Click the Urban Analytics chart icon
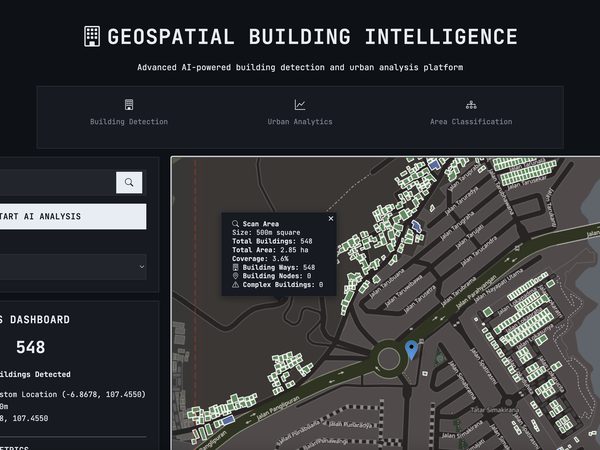The image size is (600, 450). tap(300, 104)
